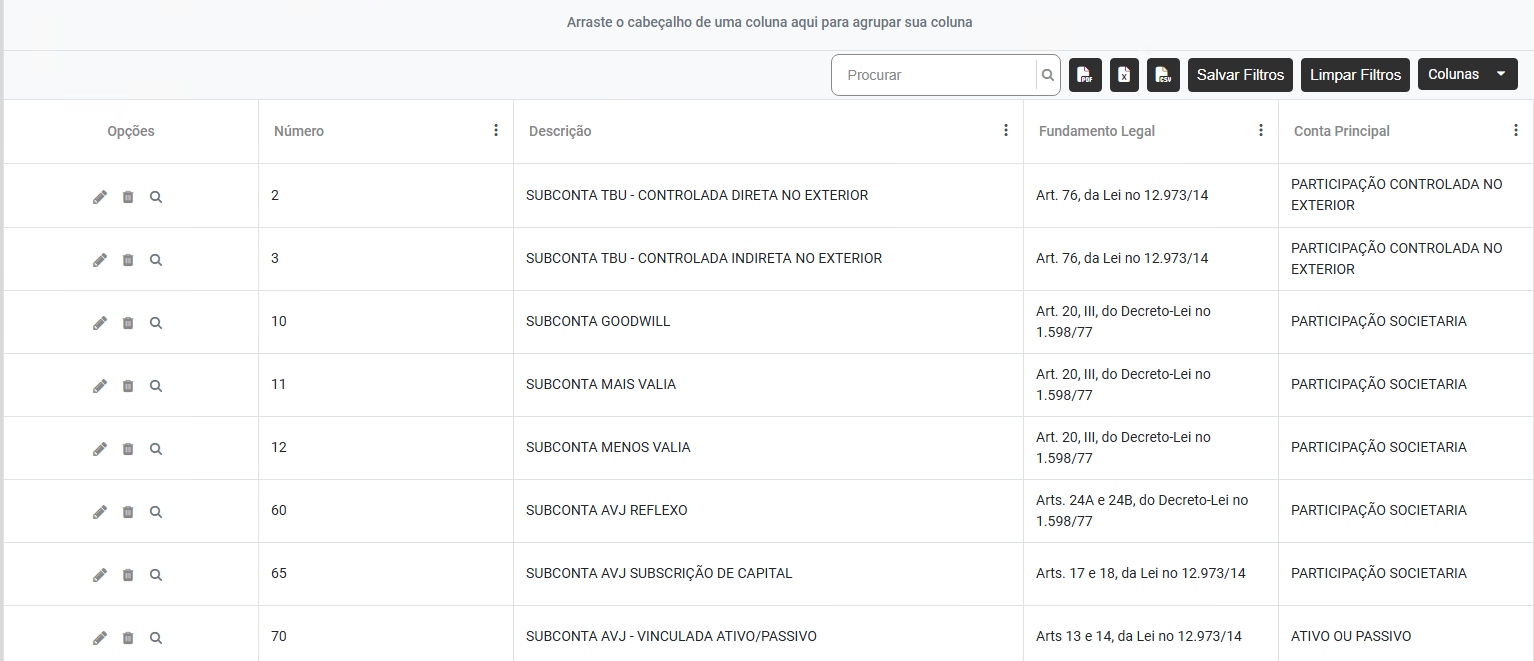View details of row number 2
Screen dimensions: 1534x661
(x=156, y=197)
